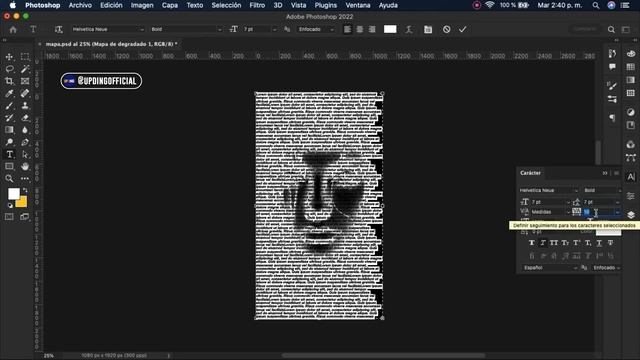Toggle Faux Italic in Character panel
The height and width of the screenshot is (360, 640).
point(543,243)
